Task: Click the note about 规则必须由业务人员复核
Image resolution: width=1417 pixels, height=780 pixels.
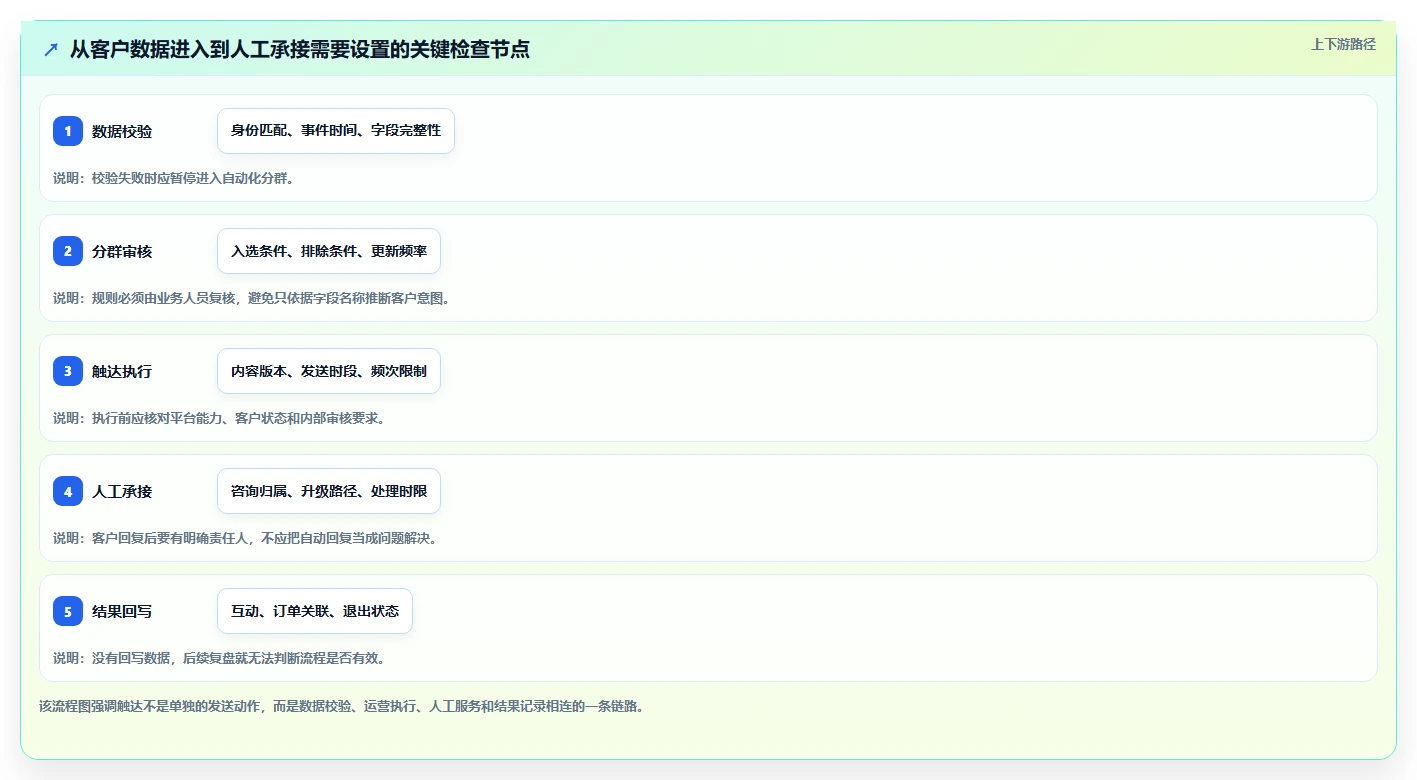Action: coord(252,298)
